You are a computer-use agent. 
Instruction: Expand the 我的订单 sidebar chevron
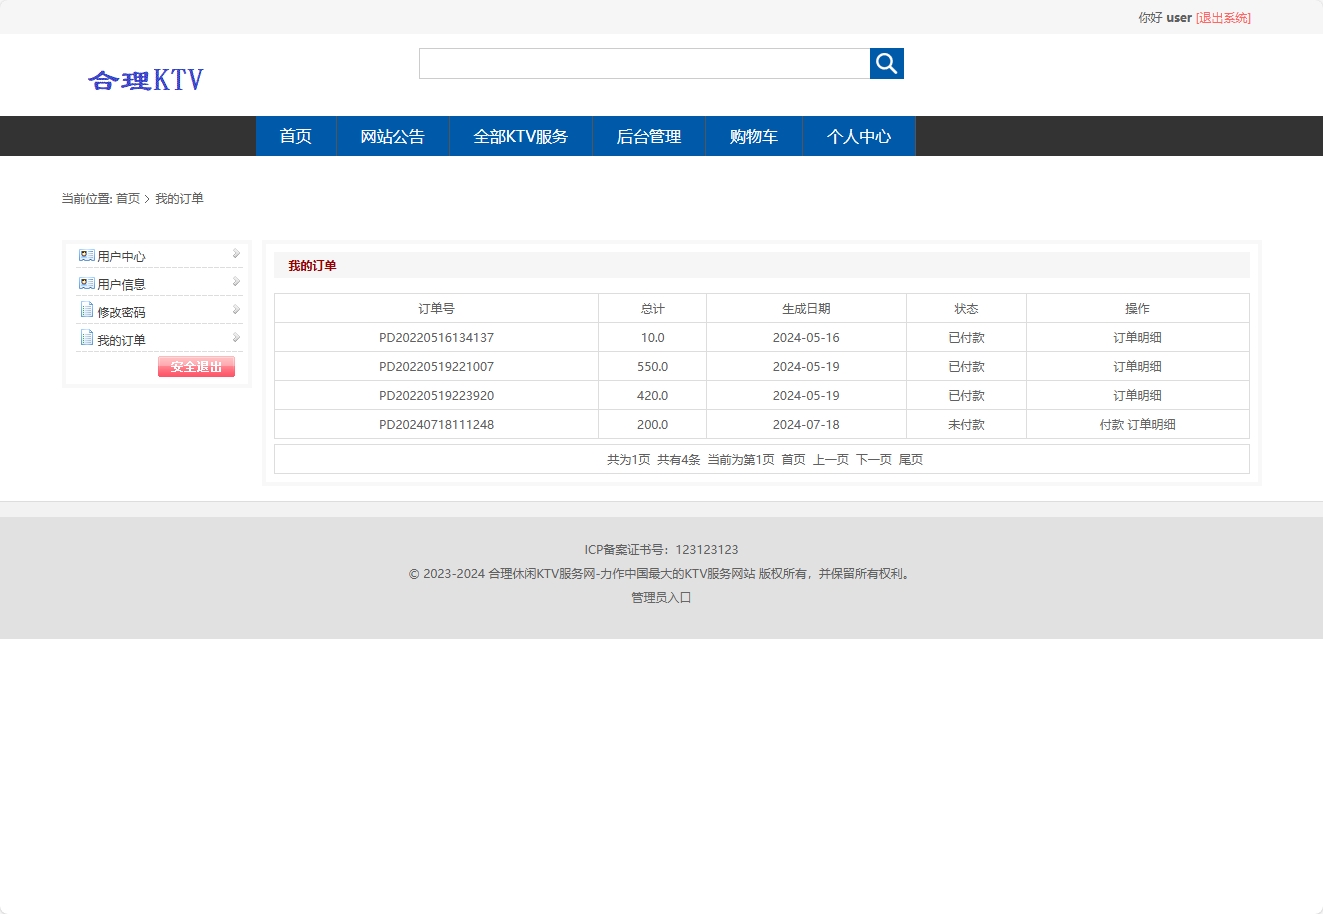tap(236, 338)
